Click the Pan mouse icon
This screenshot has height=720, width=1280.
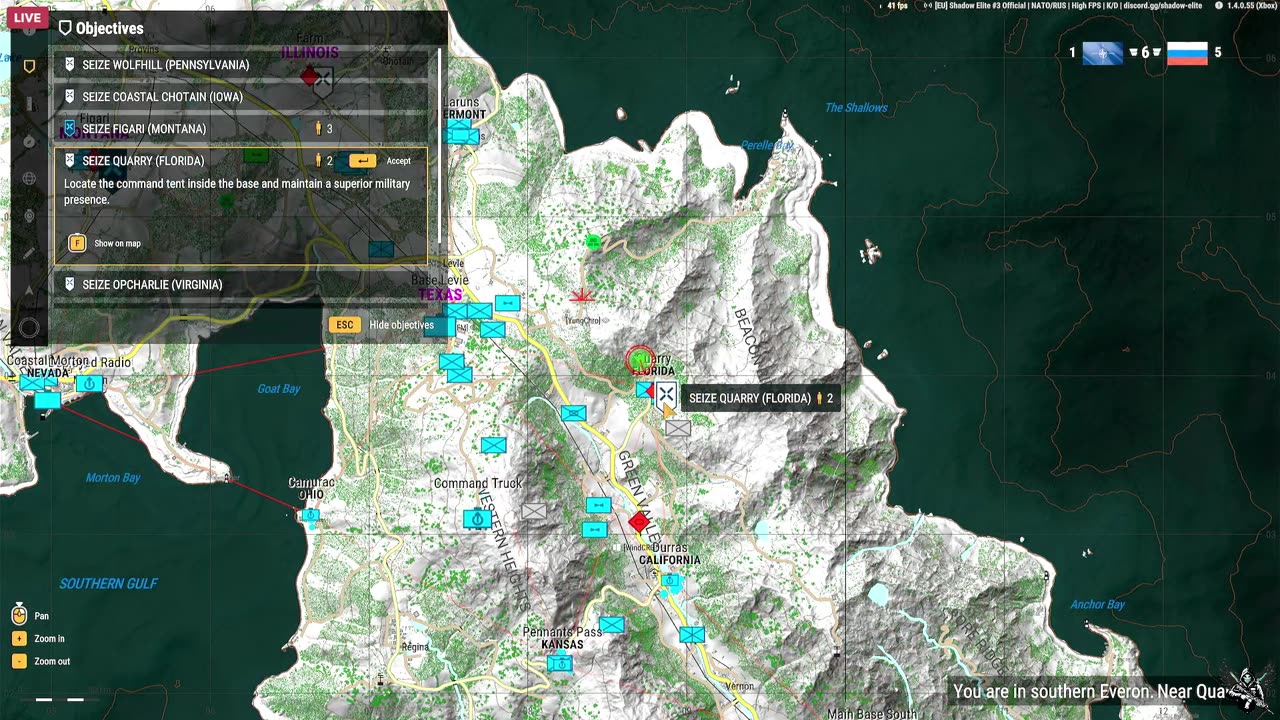19,614
